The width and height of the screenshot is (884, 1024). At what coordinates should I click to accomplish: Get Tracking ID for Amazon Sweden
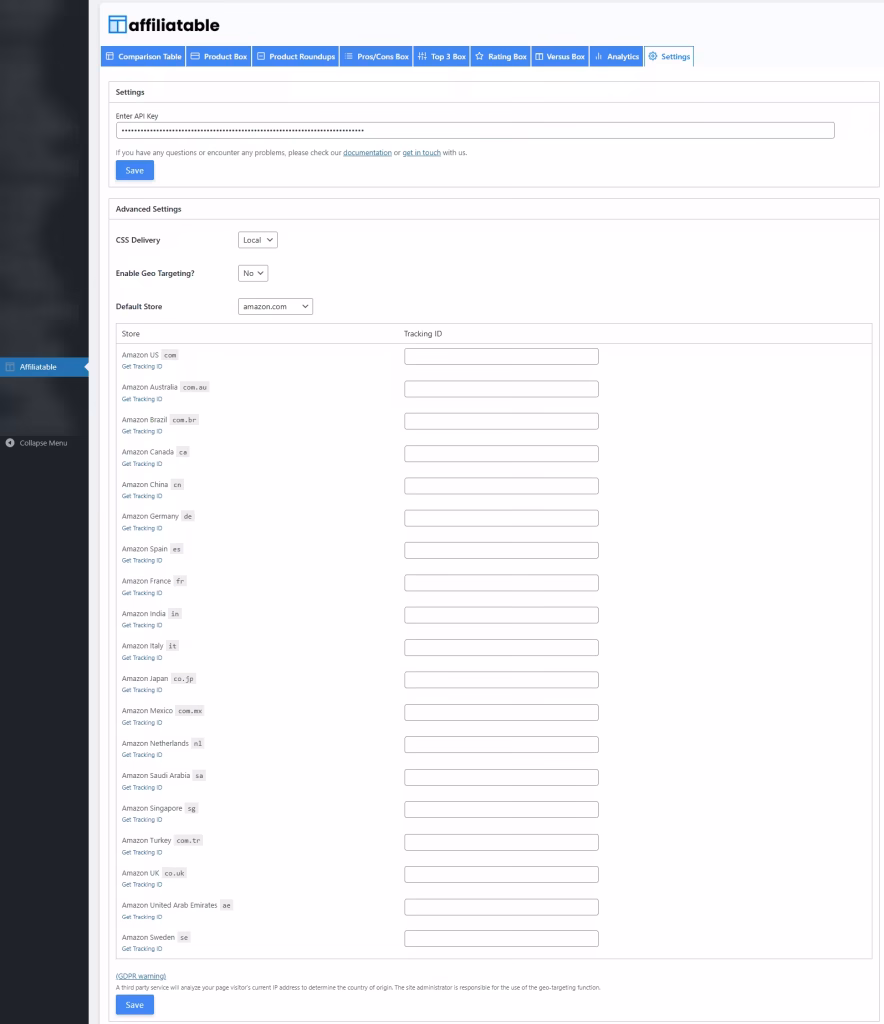click(142, 949)
